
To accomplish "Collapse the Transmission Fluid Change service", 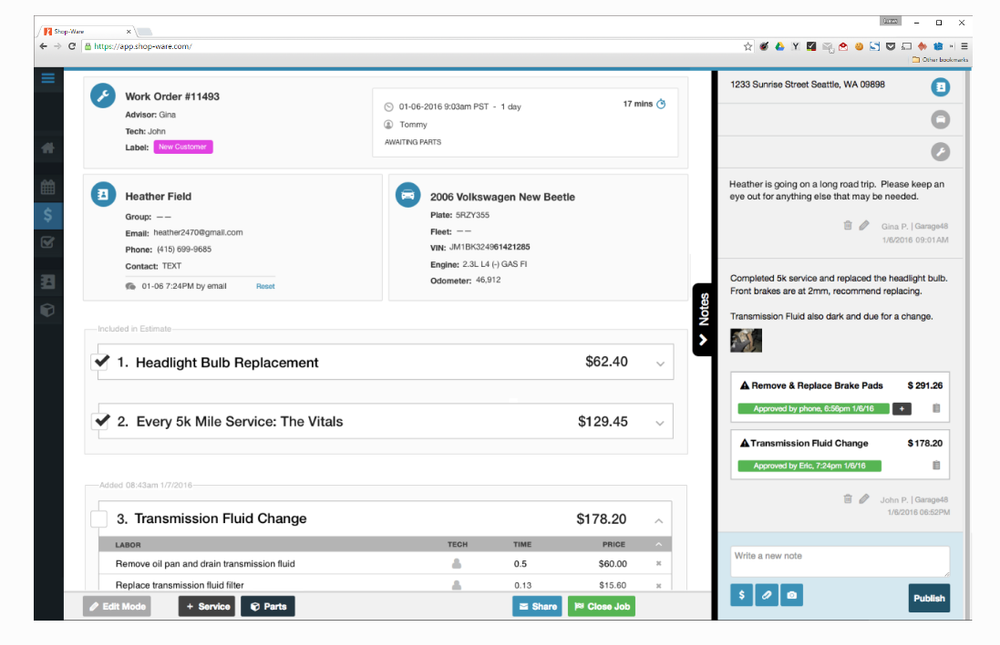I will tap(659, 521).
